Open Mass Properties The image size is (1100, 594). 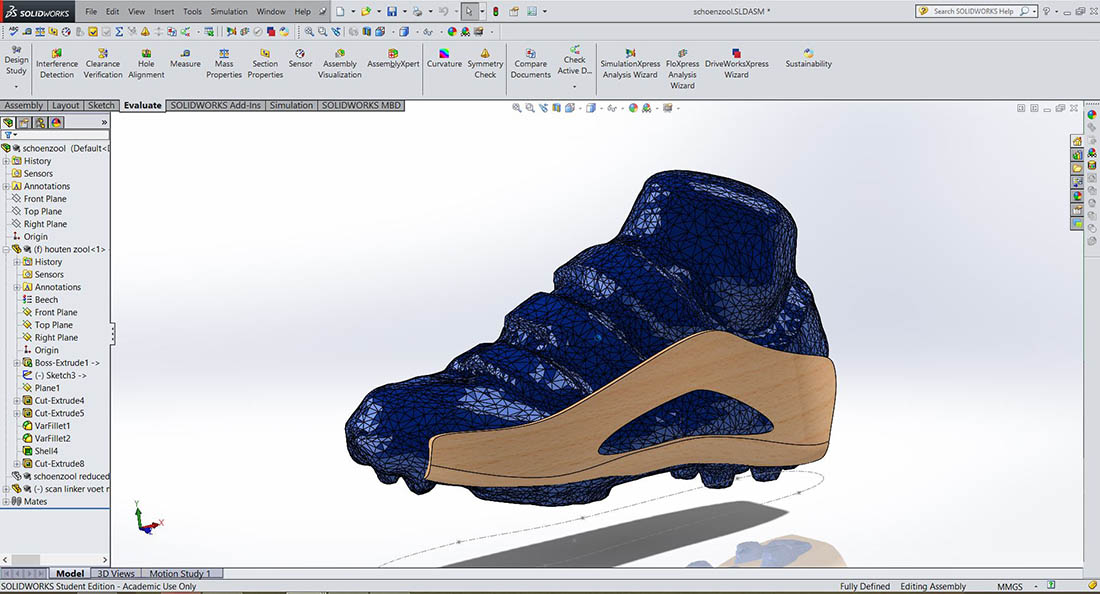224,64
